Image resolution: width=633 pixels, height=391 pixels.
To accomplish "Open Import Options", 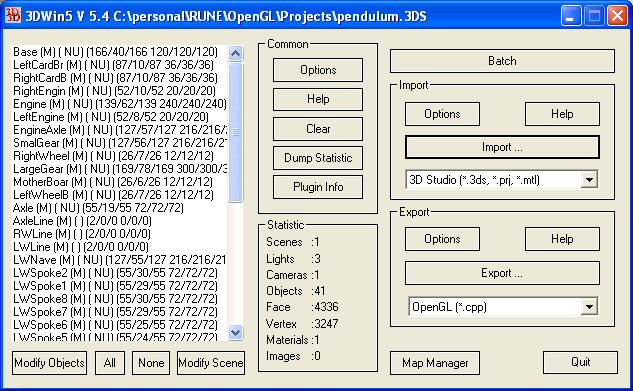I will (x=442, y=114).
